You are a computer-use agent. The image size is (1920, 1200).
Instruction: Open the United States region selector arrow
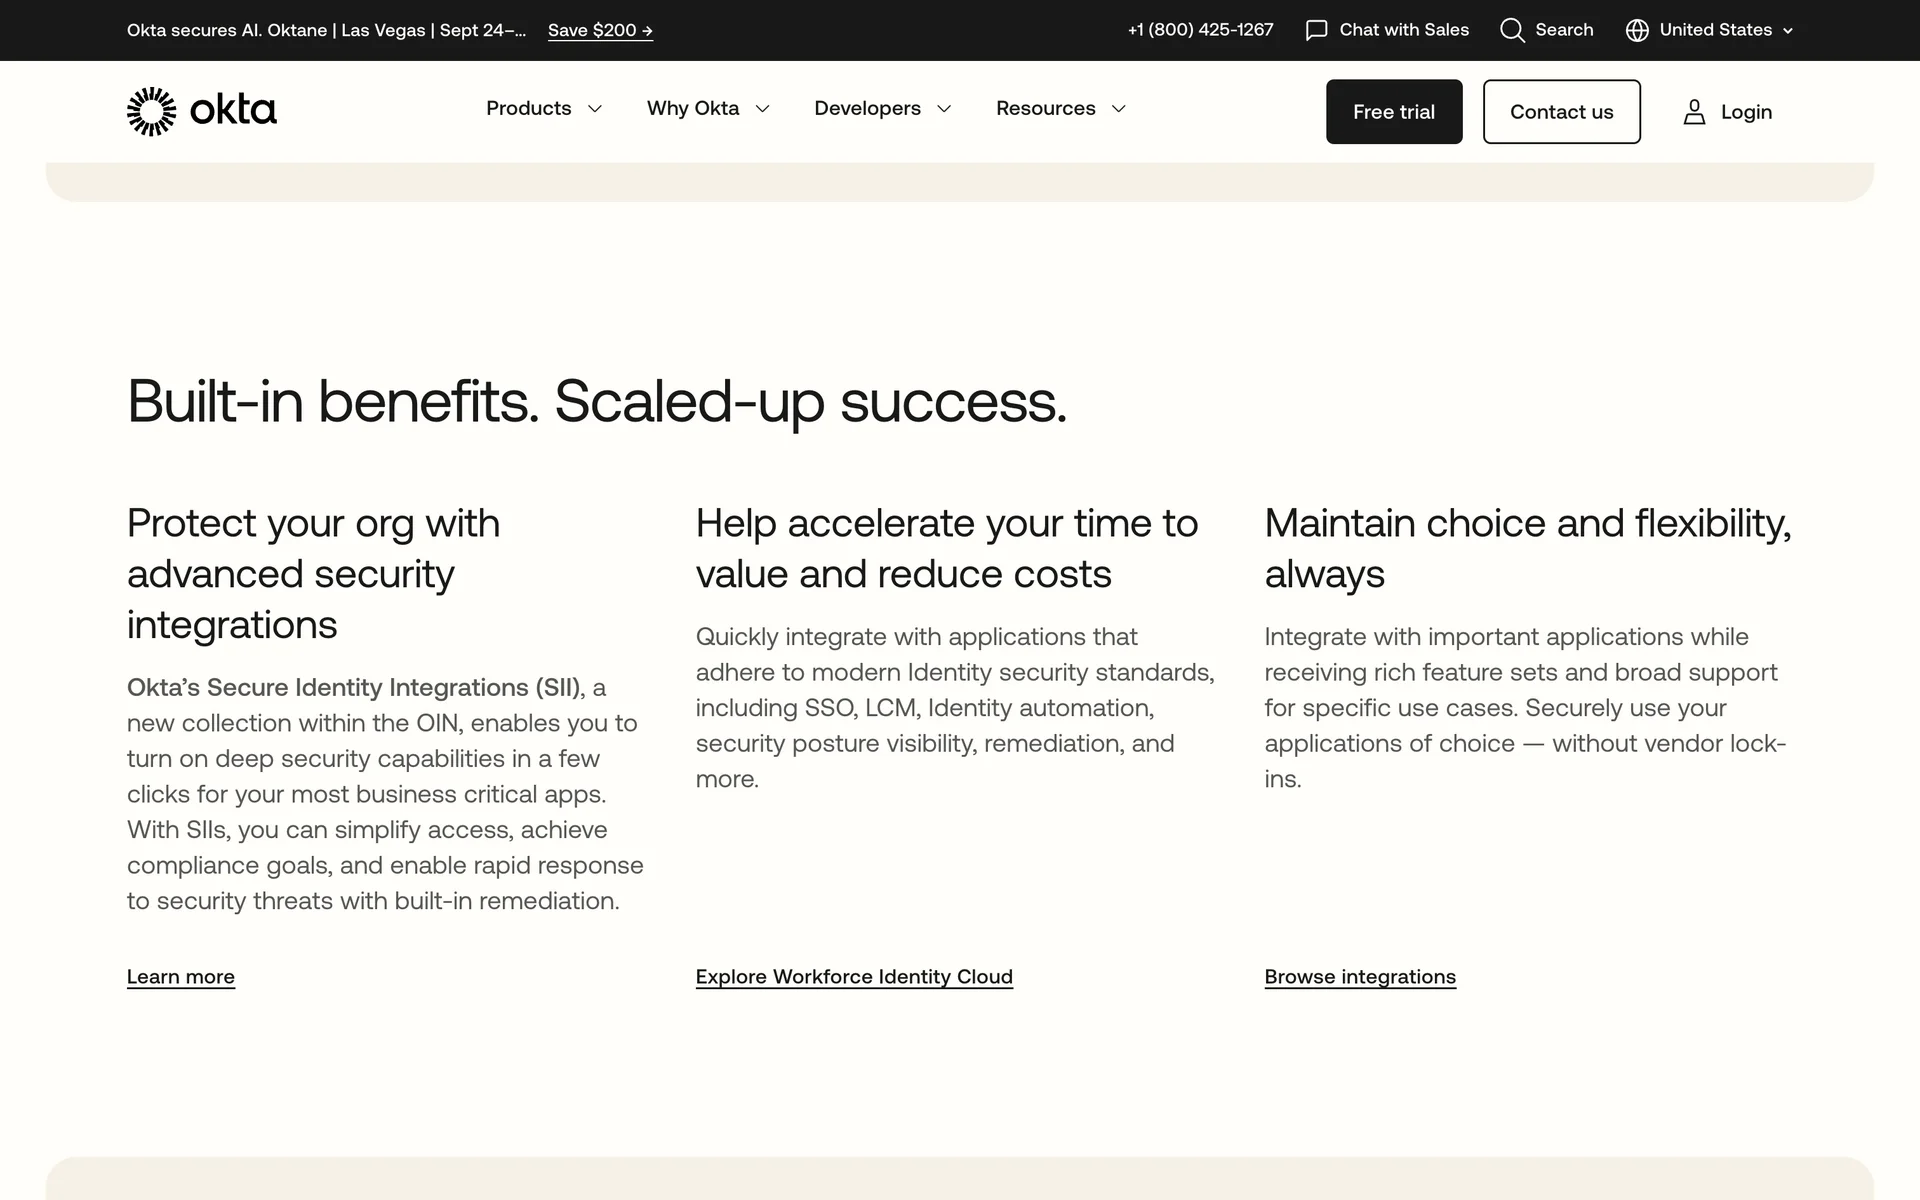[1788, 31]
